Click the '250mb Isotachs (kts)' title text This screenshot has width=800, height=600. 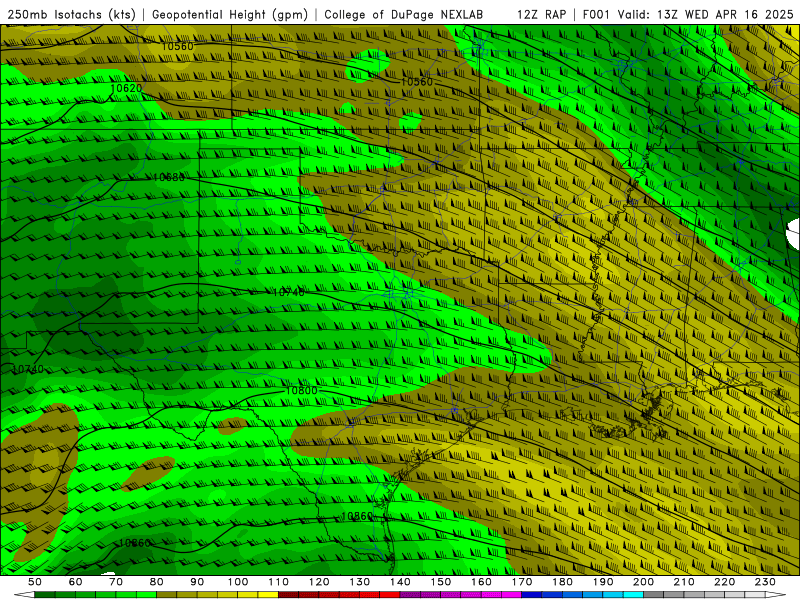[x=71, y=14]
